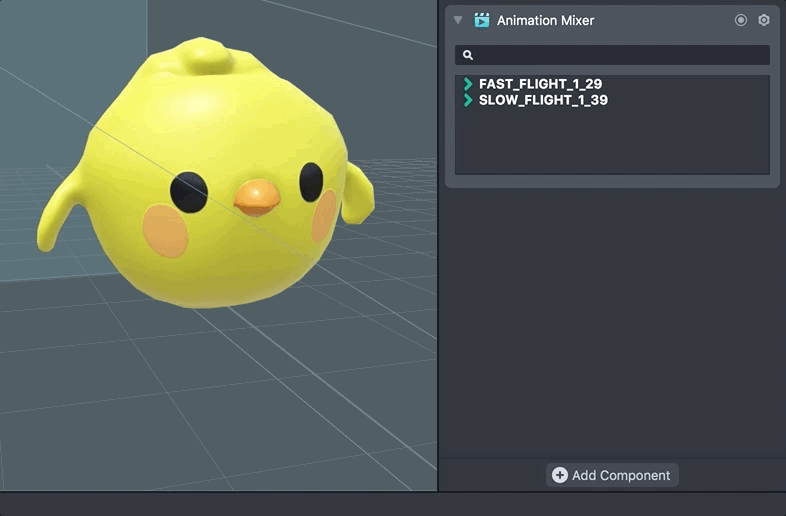
Task: Expand the FAST_FLIGHT_1_29 chevron
Action: tap(468, 84)
